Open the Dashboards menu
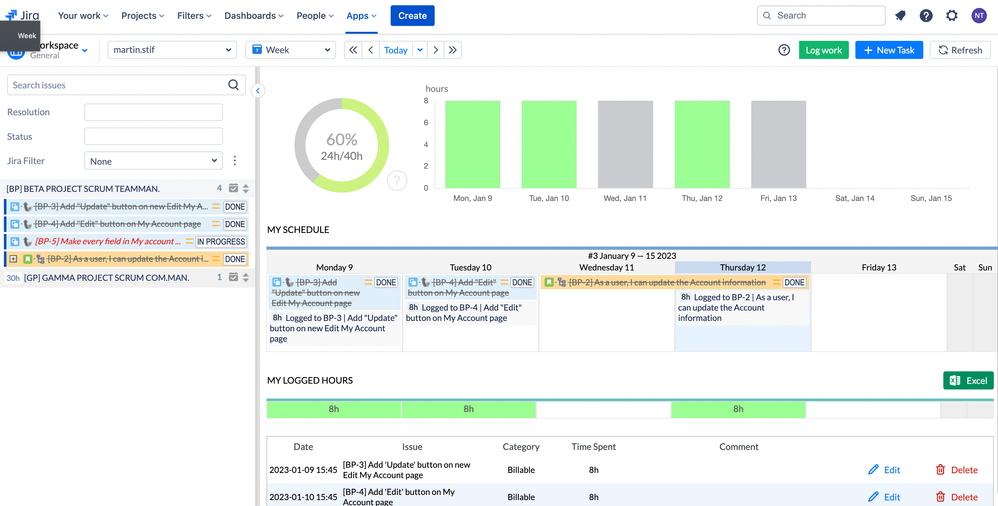The height and width of the screenshot is (506, 998). [253, 16]
